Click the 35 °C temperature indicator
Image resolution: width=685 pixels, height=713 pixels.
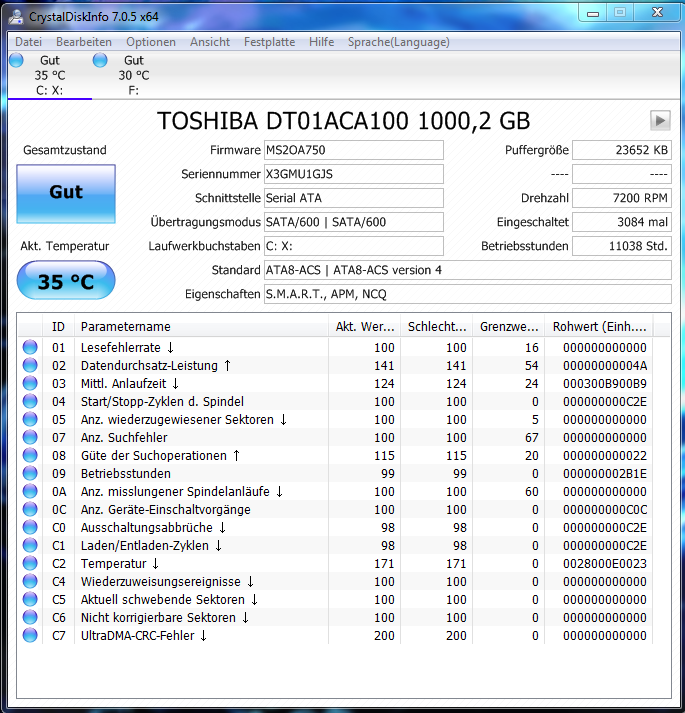pyautogui.click(x=66, y=281)
